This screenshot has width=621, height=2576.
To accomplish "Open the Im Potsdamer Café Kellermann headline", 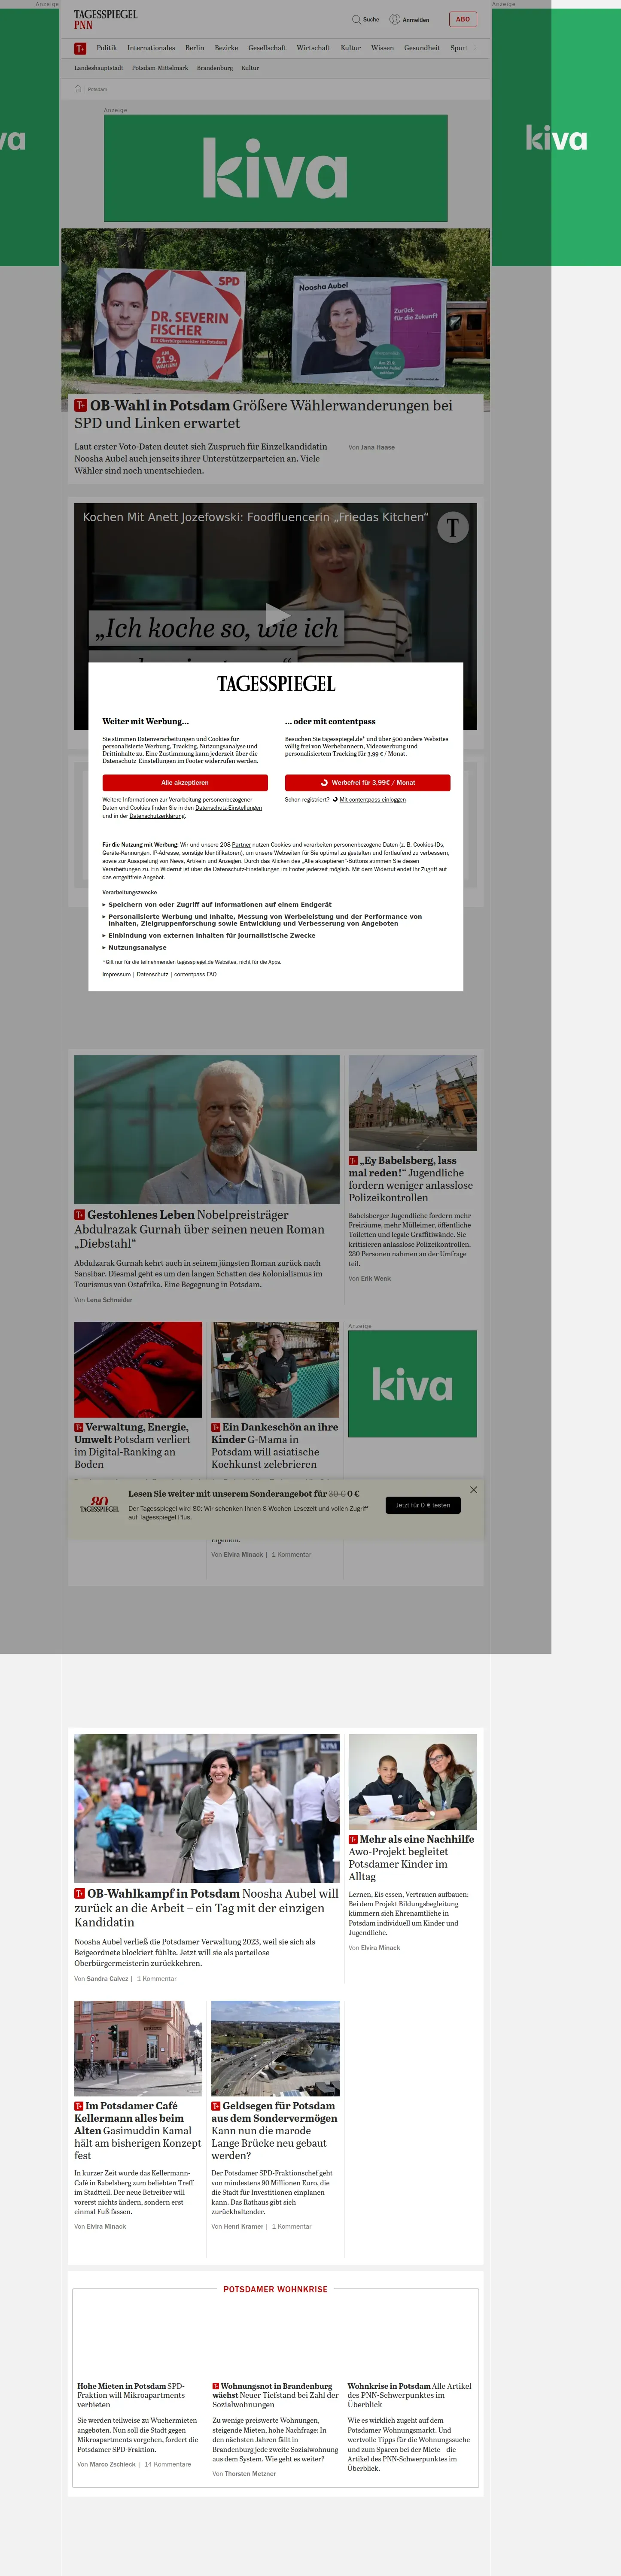I will coord(137,2131).
